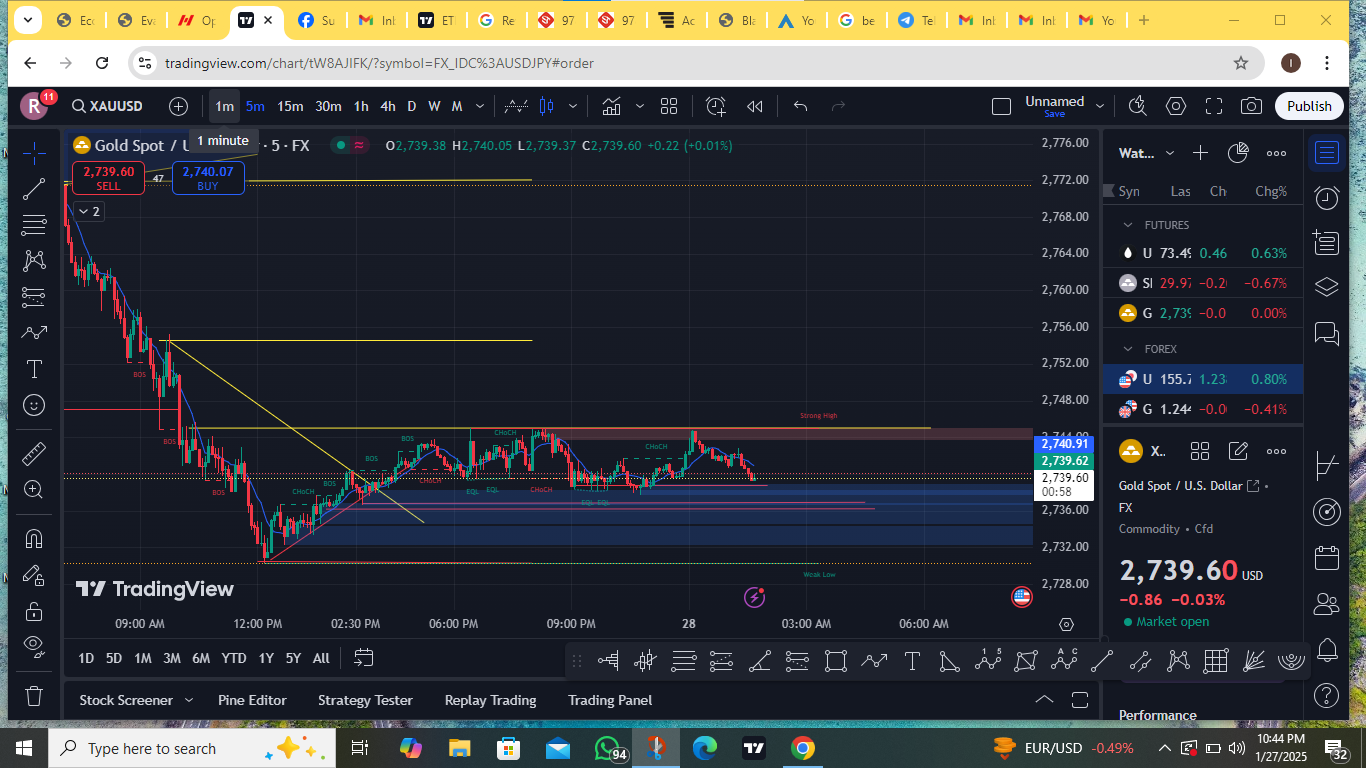Take a chart snapshot with camera icon
1366x768 pixels.
pos(1251,106)
